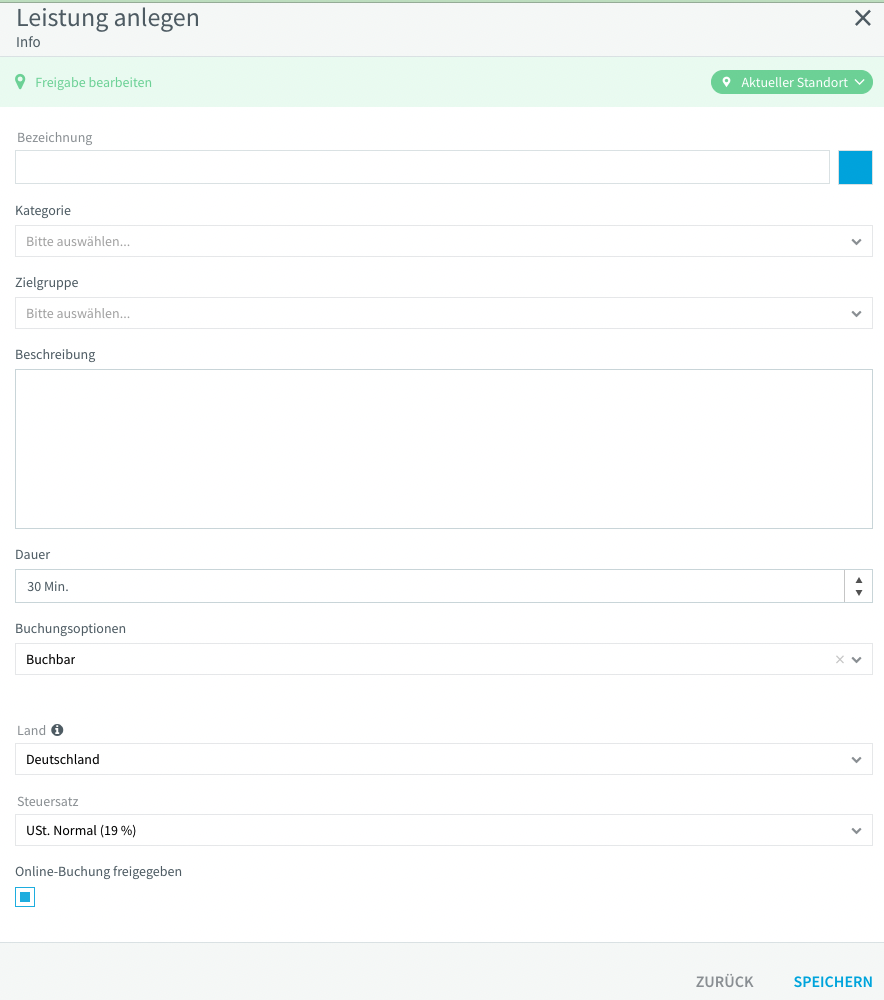Click the SPEICHERN button
Screen dimensions: 884x1000
(x=833, y=982)
